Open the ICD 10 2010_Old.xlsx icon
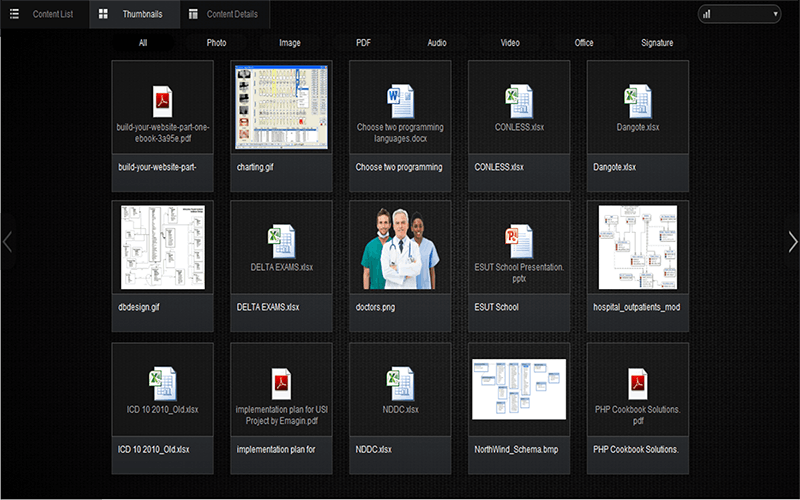The image size is (800, 500). (x=162, y=382)
